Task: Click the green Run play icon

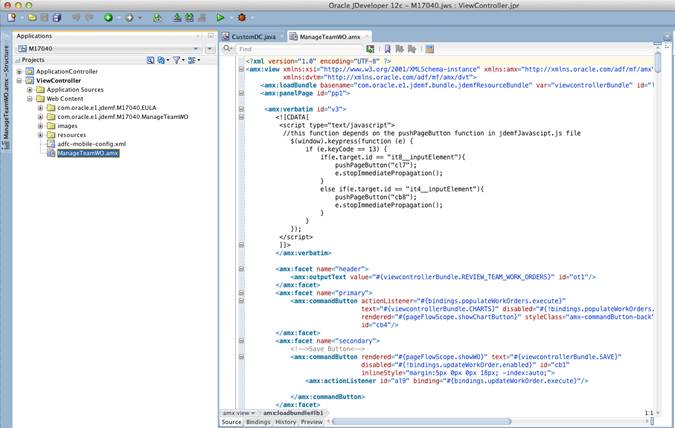Action: click(220, 18)
